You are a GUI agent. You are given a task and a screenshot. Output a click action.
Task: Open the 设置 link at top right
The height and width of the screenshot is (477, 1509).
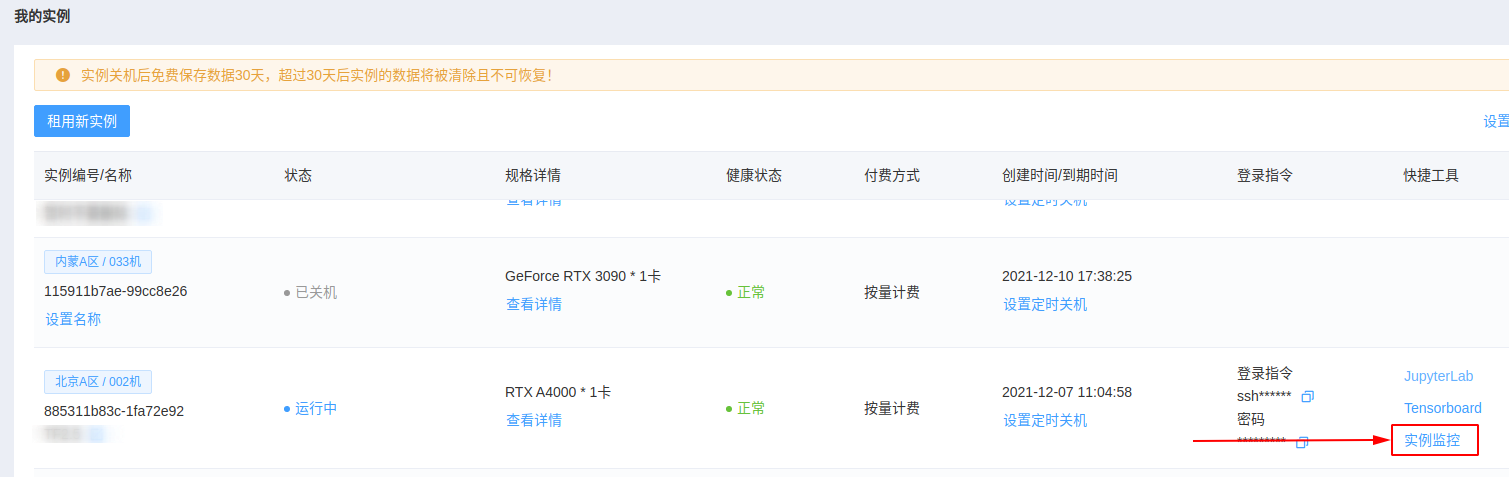tap(1496, 121)
